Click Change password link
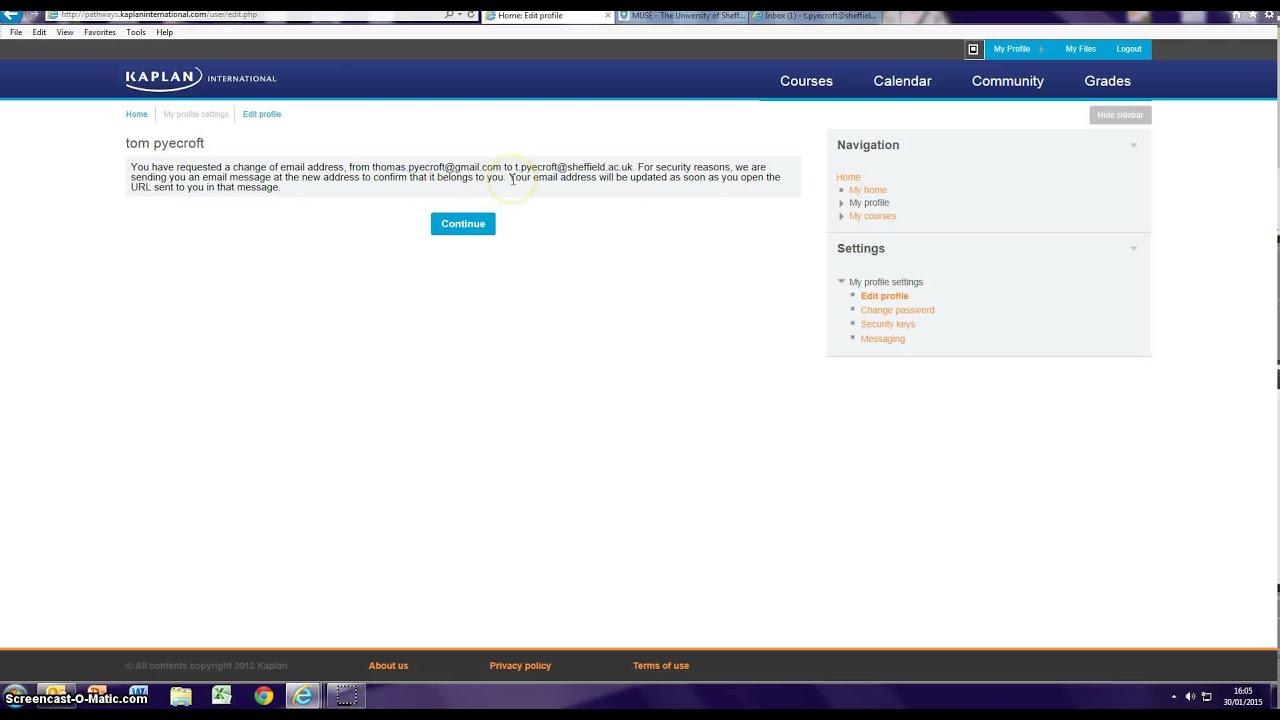This screenshot has height=720, width=1280. tap(897, 310)
